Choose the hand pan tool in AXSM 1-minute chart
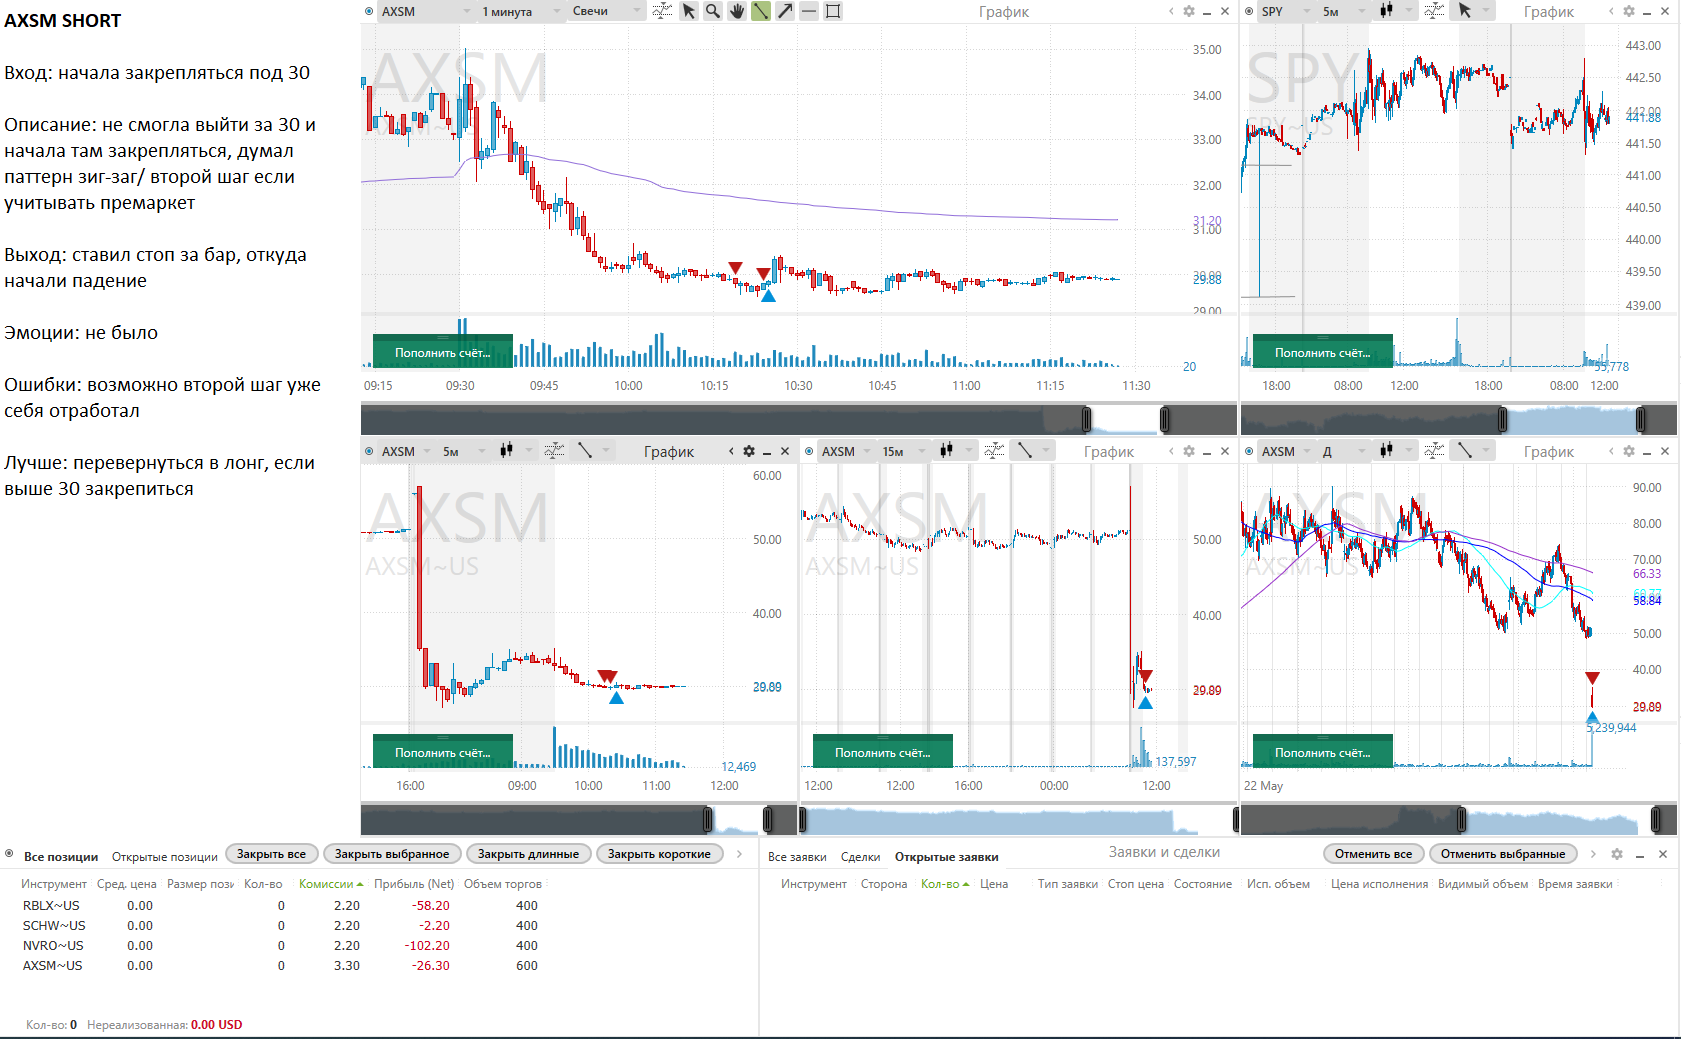This screenshot has height=1039, width=1681. click(737, 11)
